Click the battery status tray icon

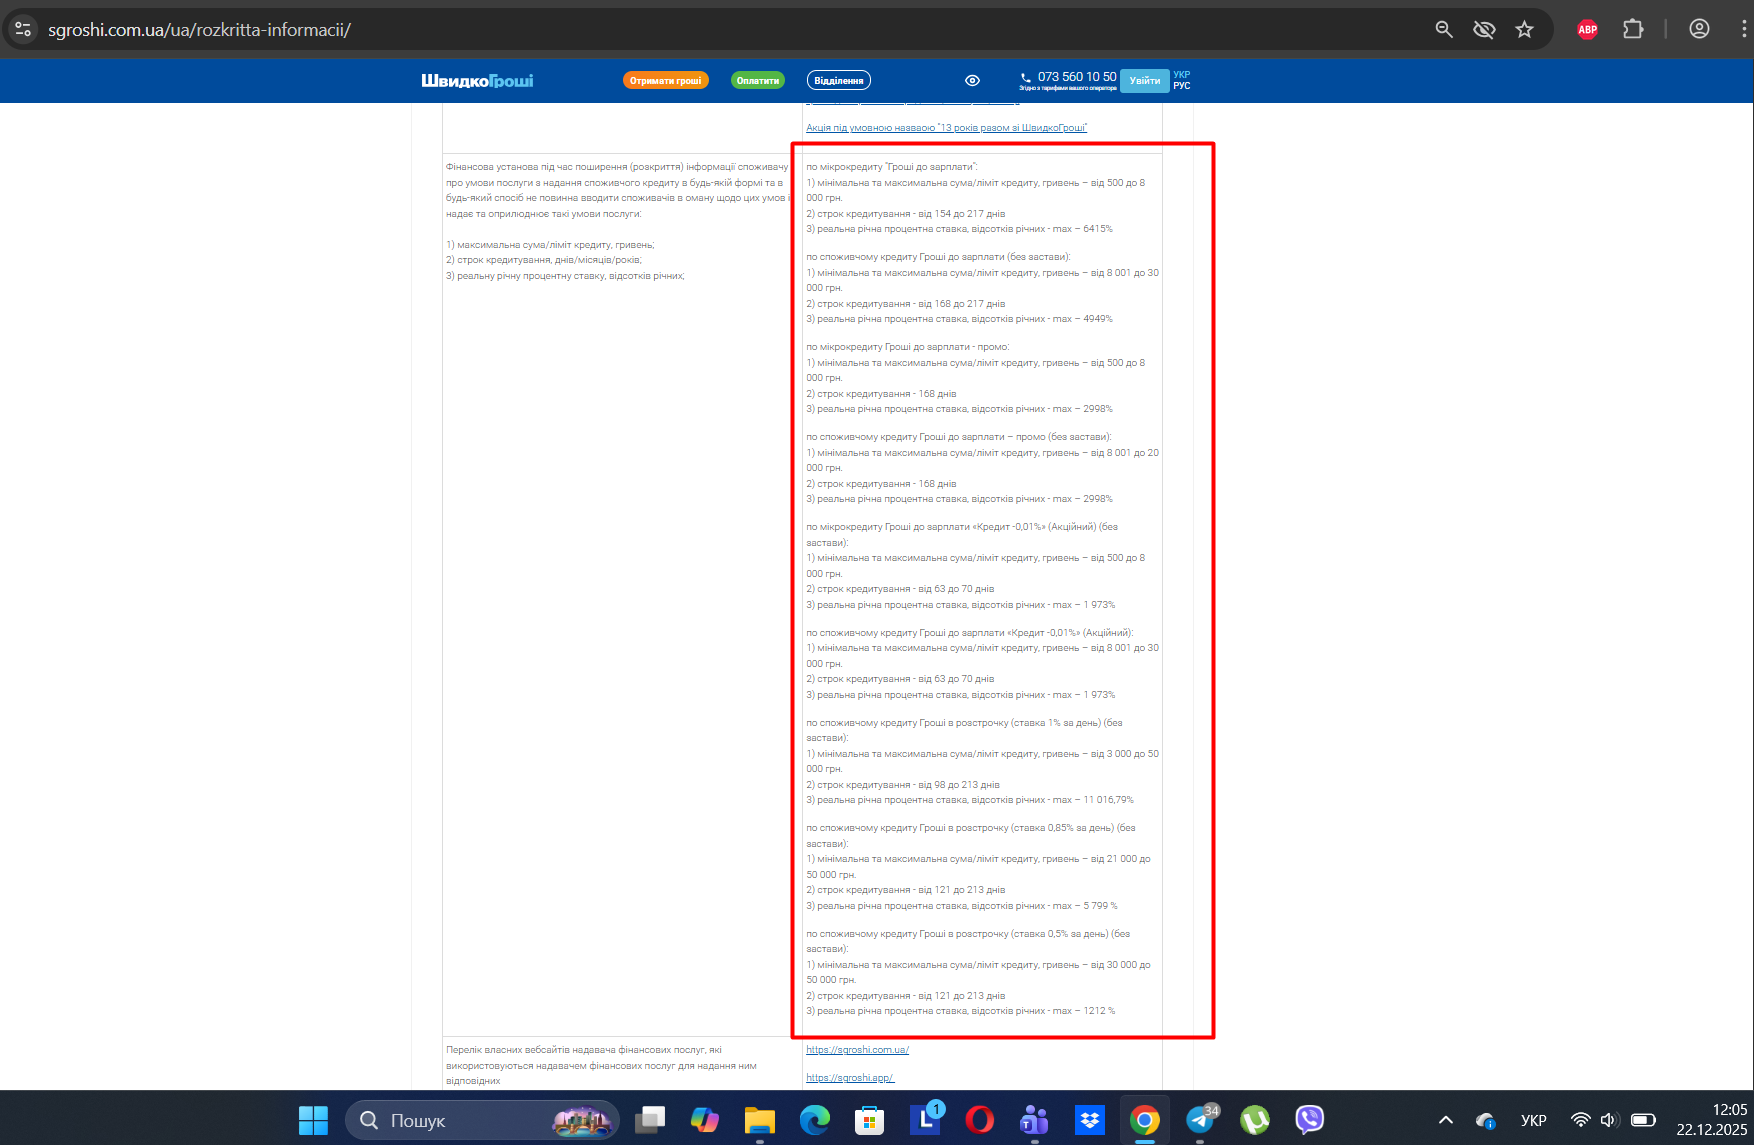1643,1120
